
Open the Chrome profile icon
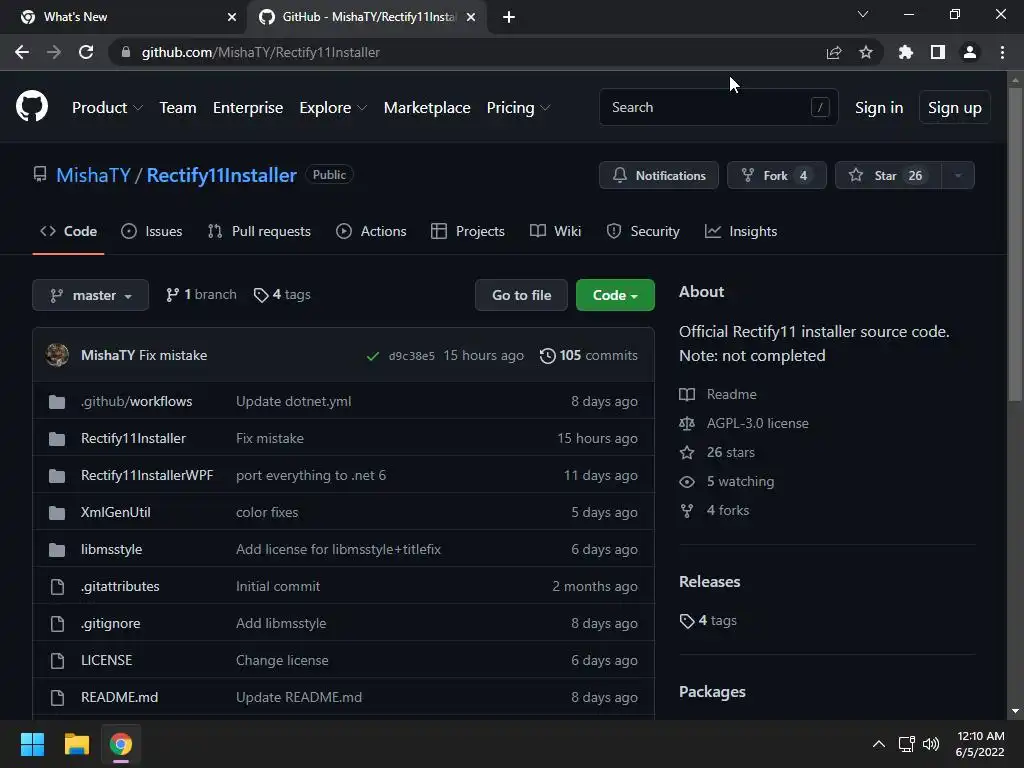pyautogui.click(x=970, y=52)
